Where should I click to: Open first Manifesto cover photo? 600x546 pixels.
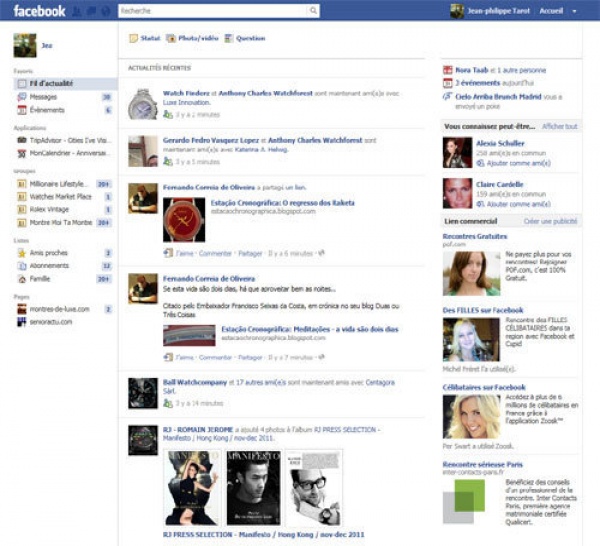tap(192, 488)
